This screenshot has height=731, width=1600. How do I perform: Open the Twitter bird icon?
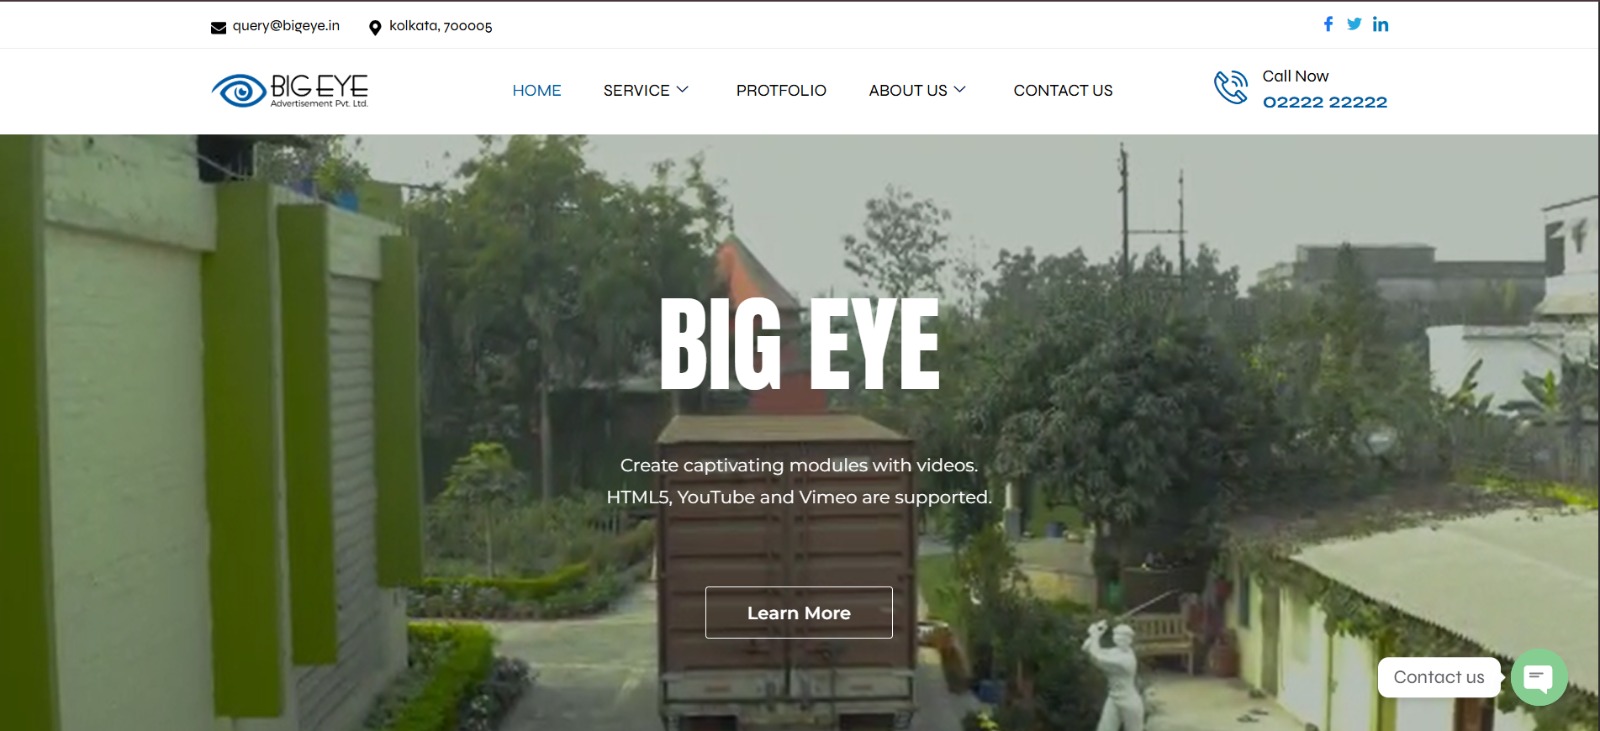coord(1354,24)
